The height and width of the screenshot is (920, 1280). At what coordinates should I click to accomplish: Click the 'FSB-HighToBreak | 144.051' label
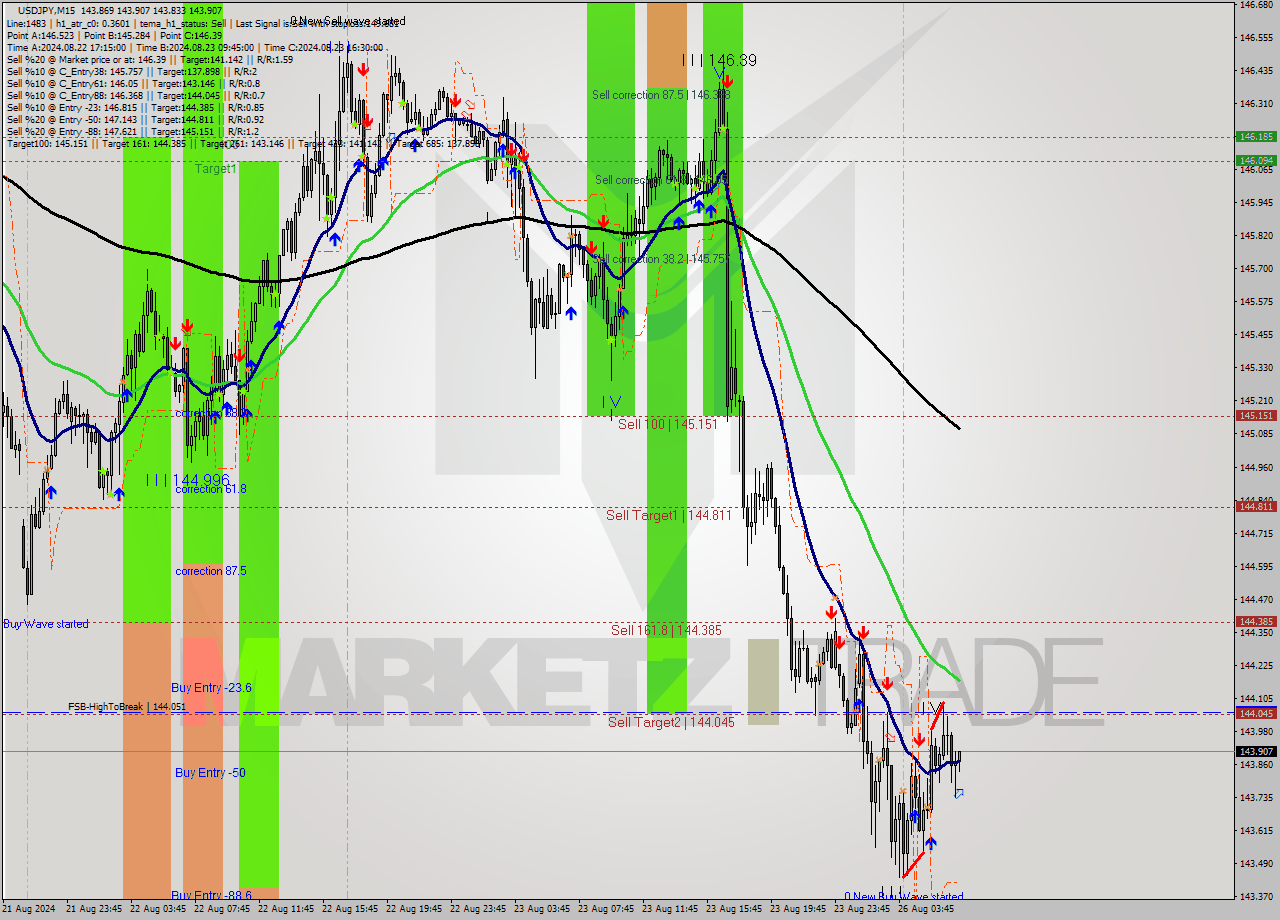click(127, 707)
